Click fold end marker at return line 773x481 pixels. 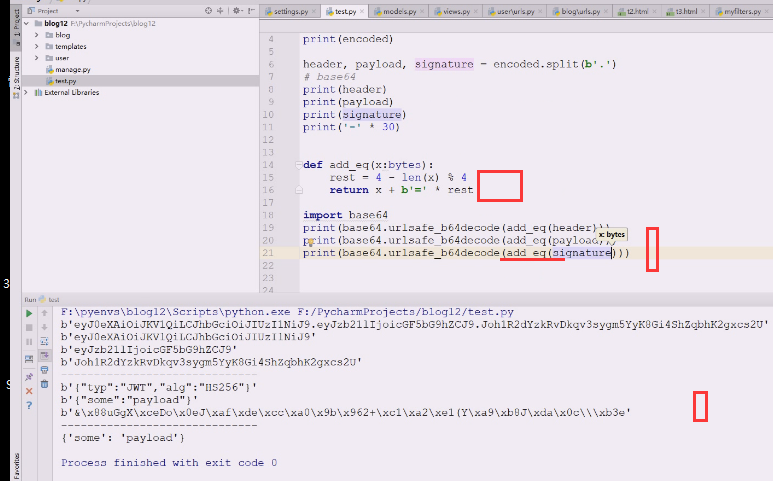coord(299,190)
